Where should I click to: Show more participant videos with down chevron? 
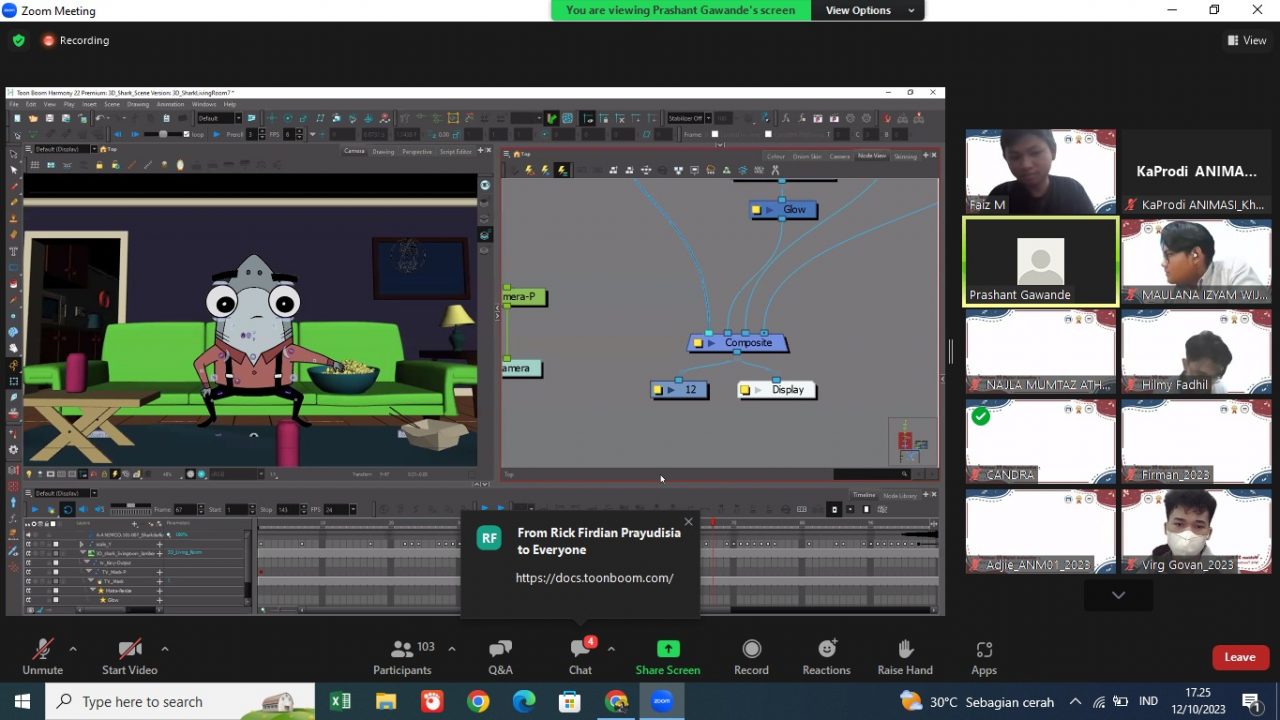pos(1118,595)
